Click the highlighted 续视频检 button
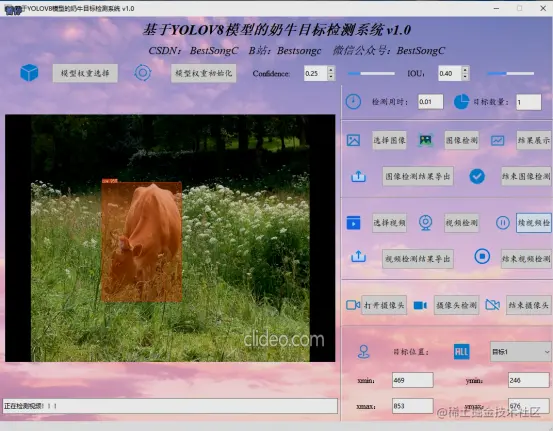554x432 pixels. (534, 223)
